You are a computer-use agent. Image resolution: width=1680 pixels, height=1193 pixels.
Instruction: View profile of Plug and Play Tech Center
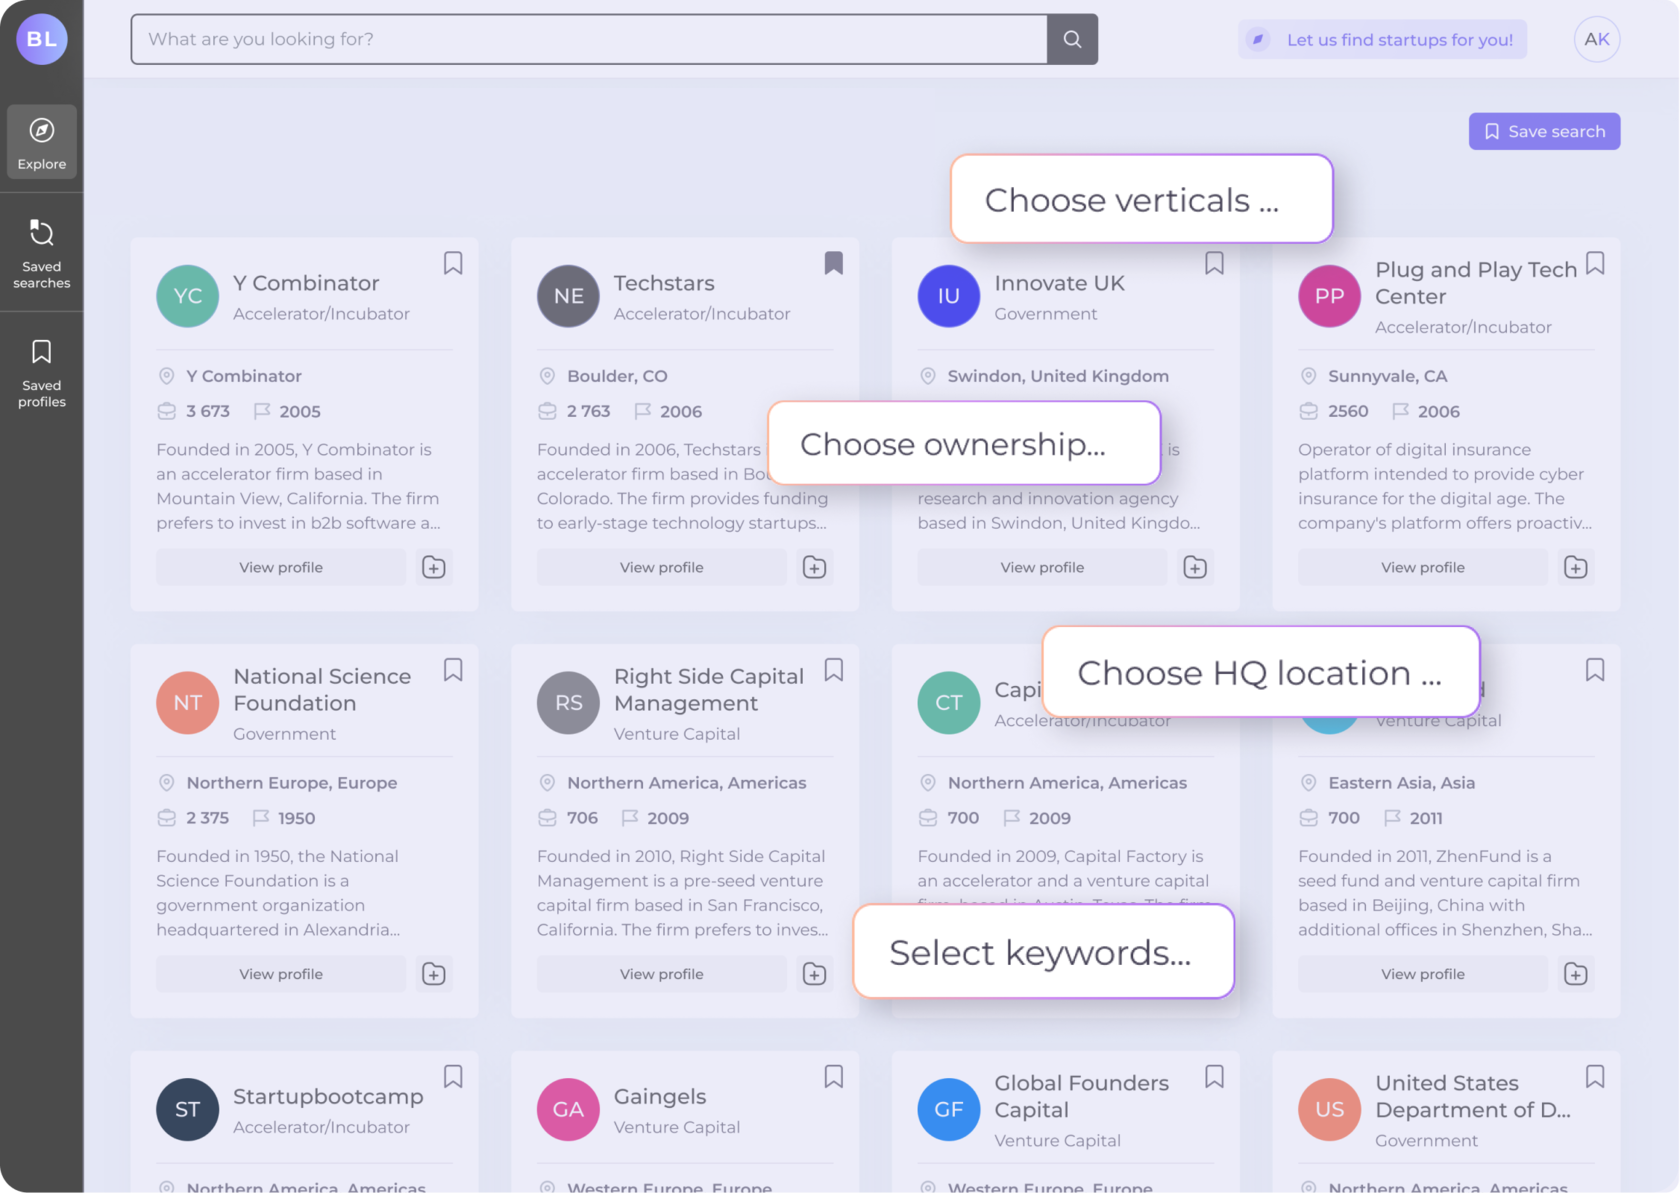click(1423, 567)
